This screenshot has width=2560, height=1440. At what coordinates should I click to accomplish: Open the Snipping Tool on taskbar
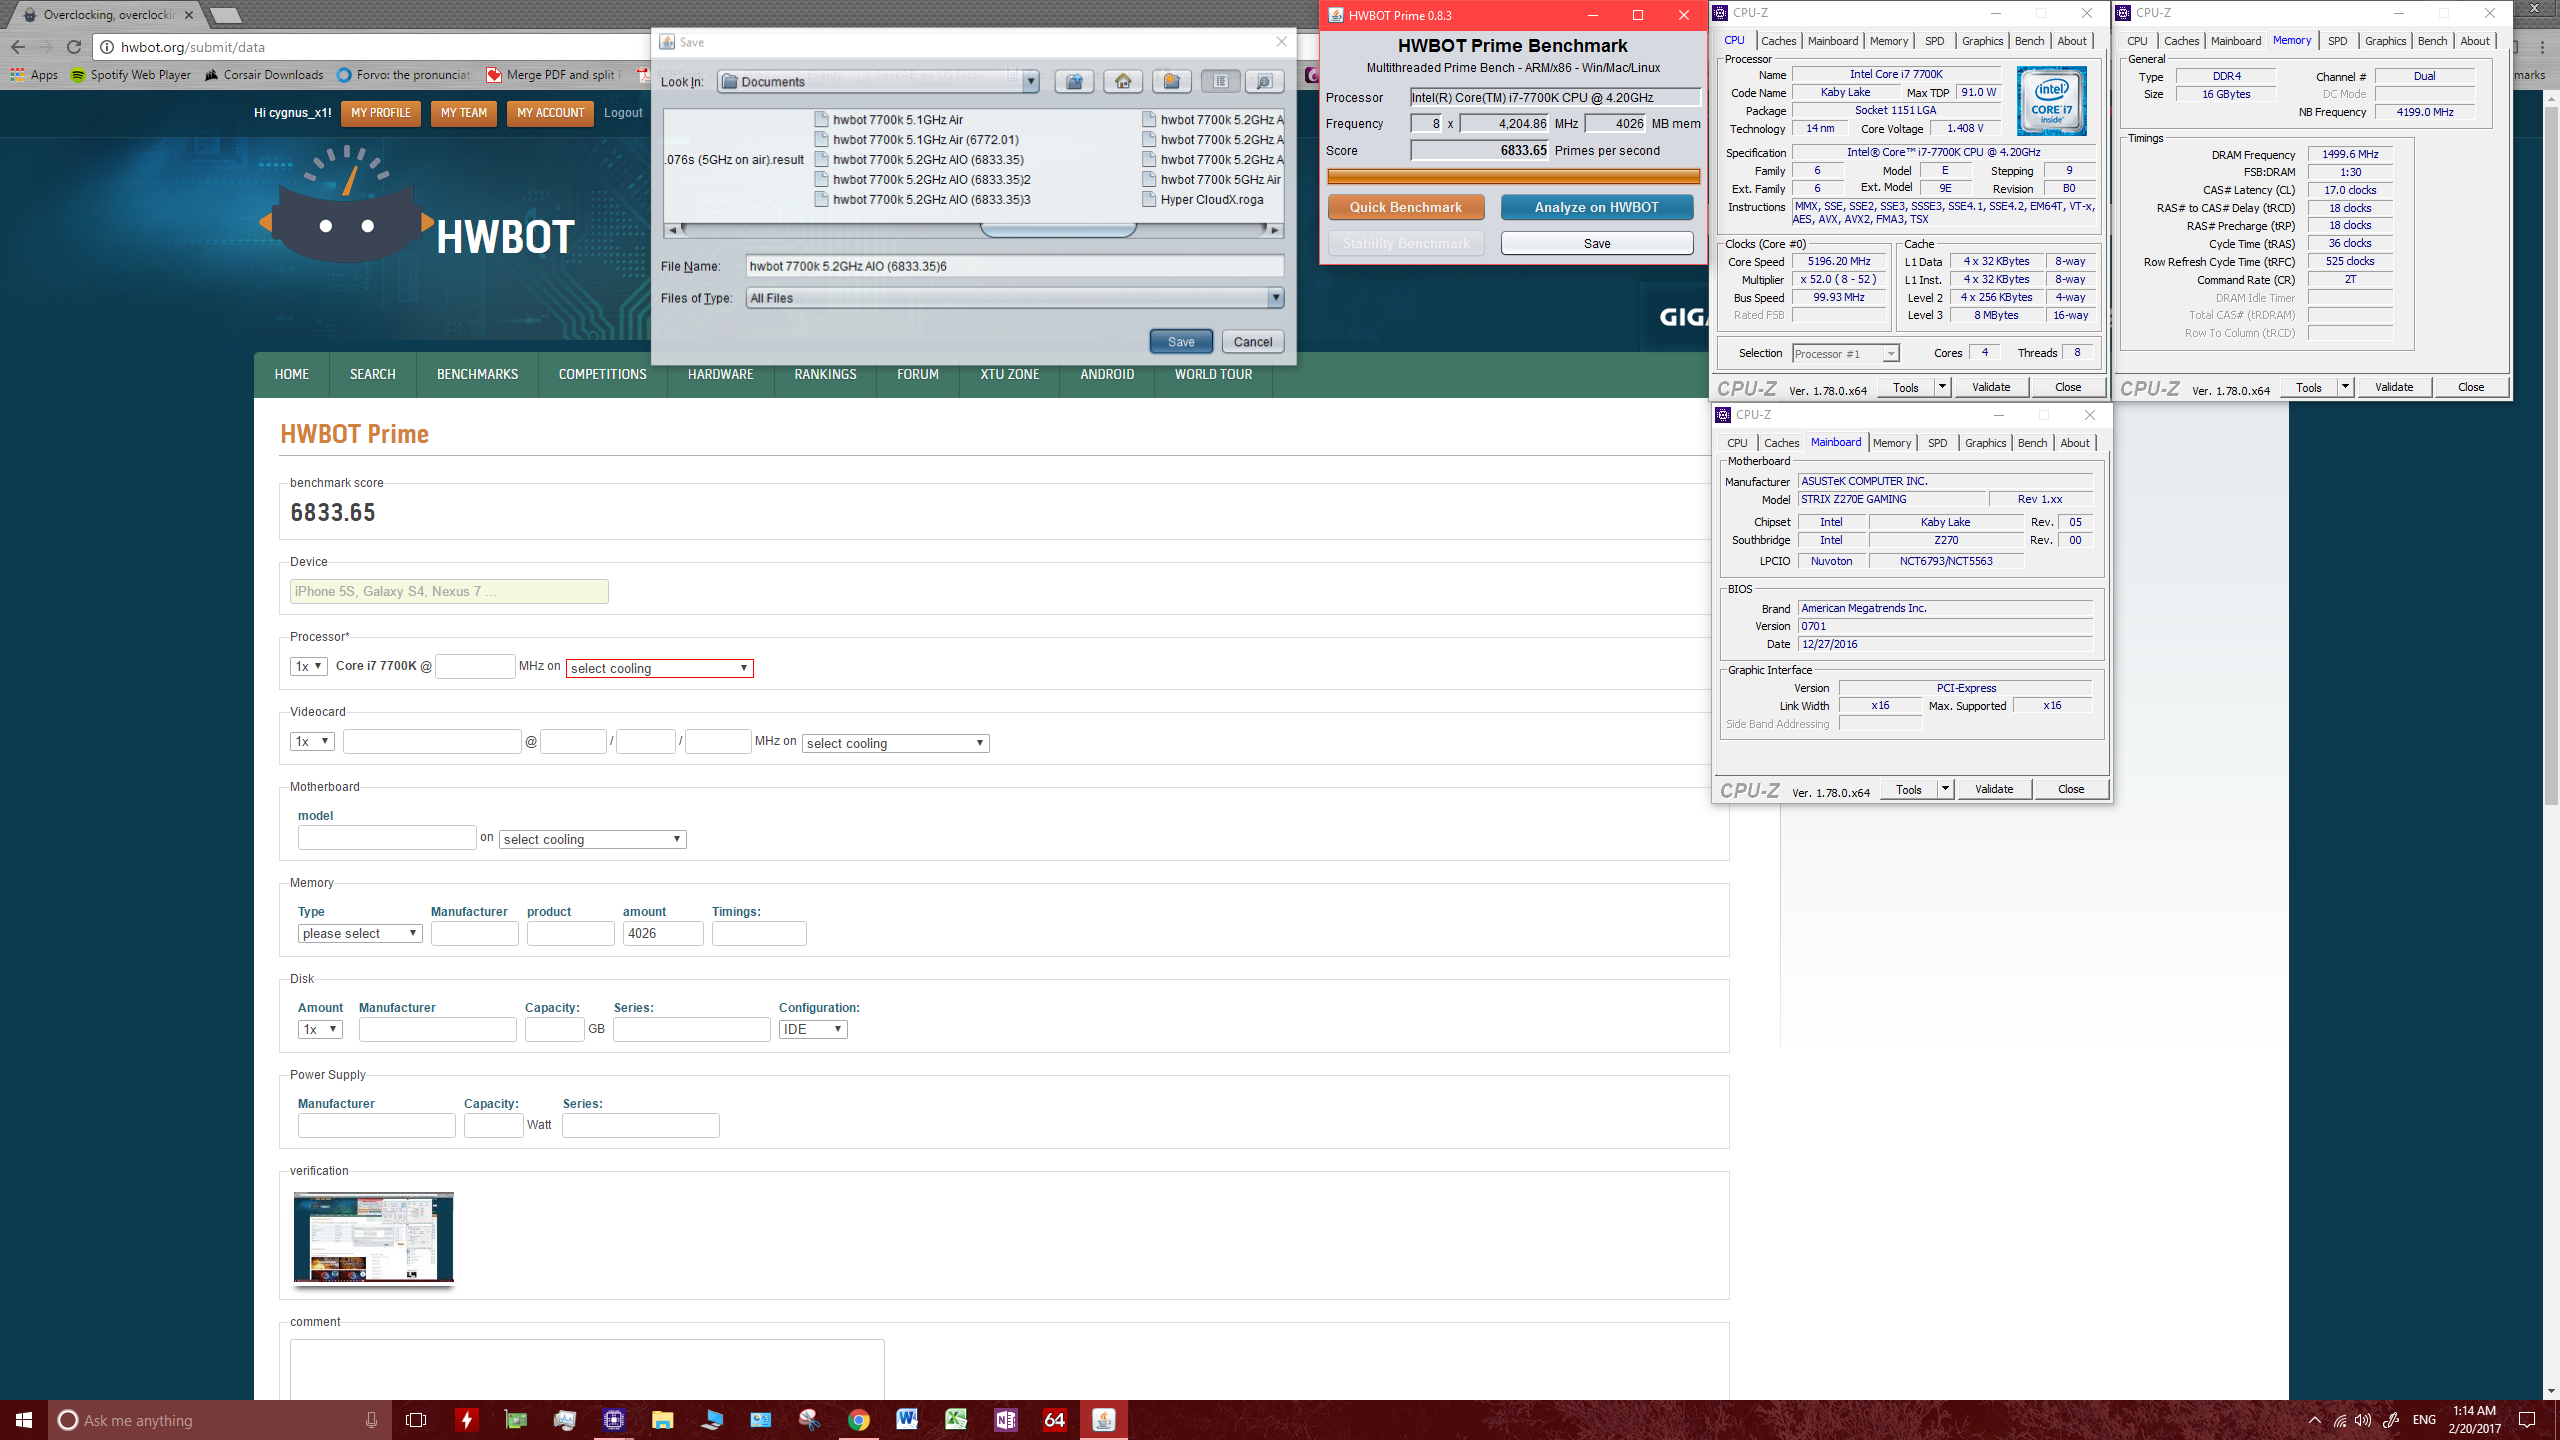click(809, 1420)
